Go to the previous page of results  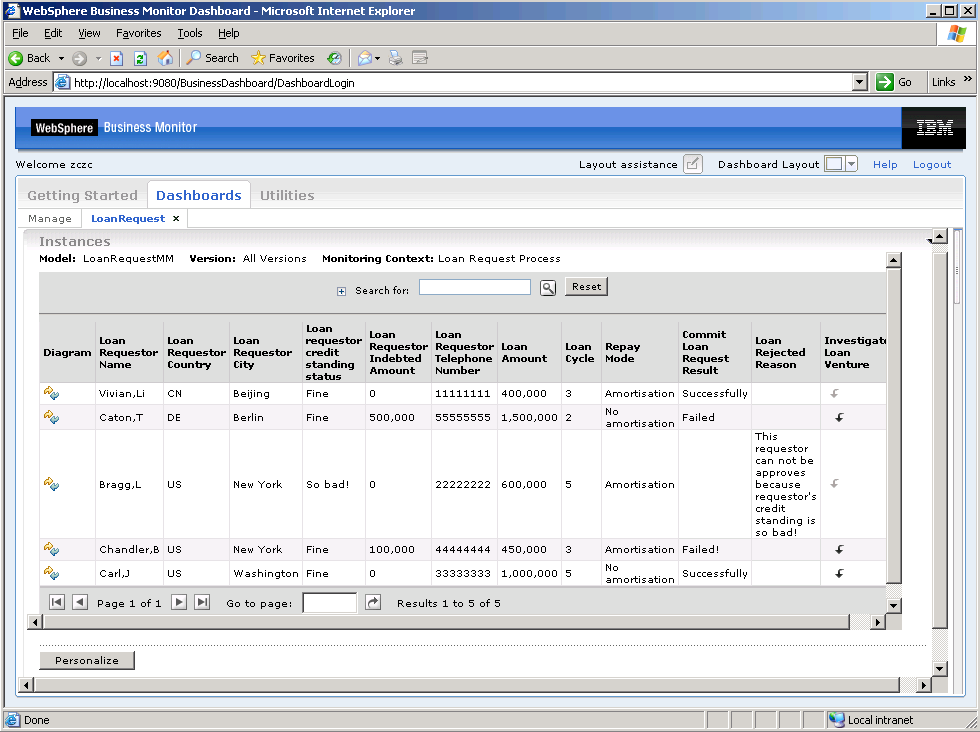(x=80, y=603)
